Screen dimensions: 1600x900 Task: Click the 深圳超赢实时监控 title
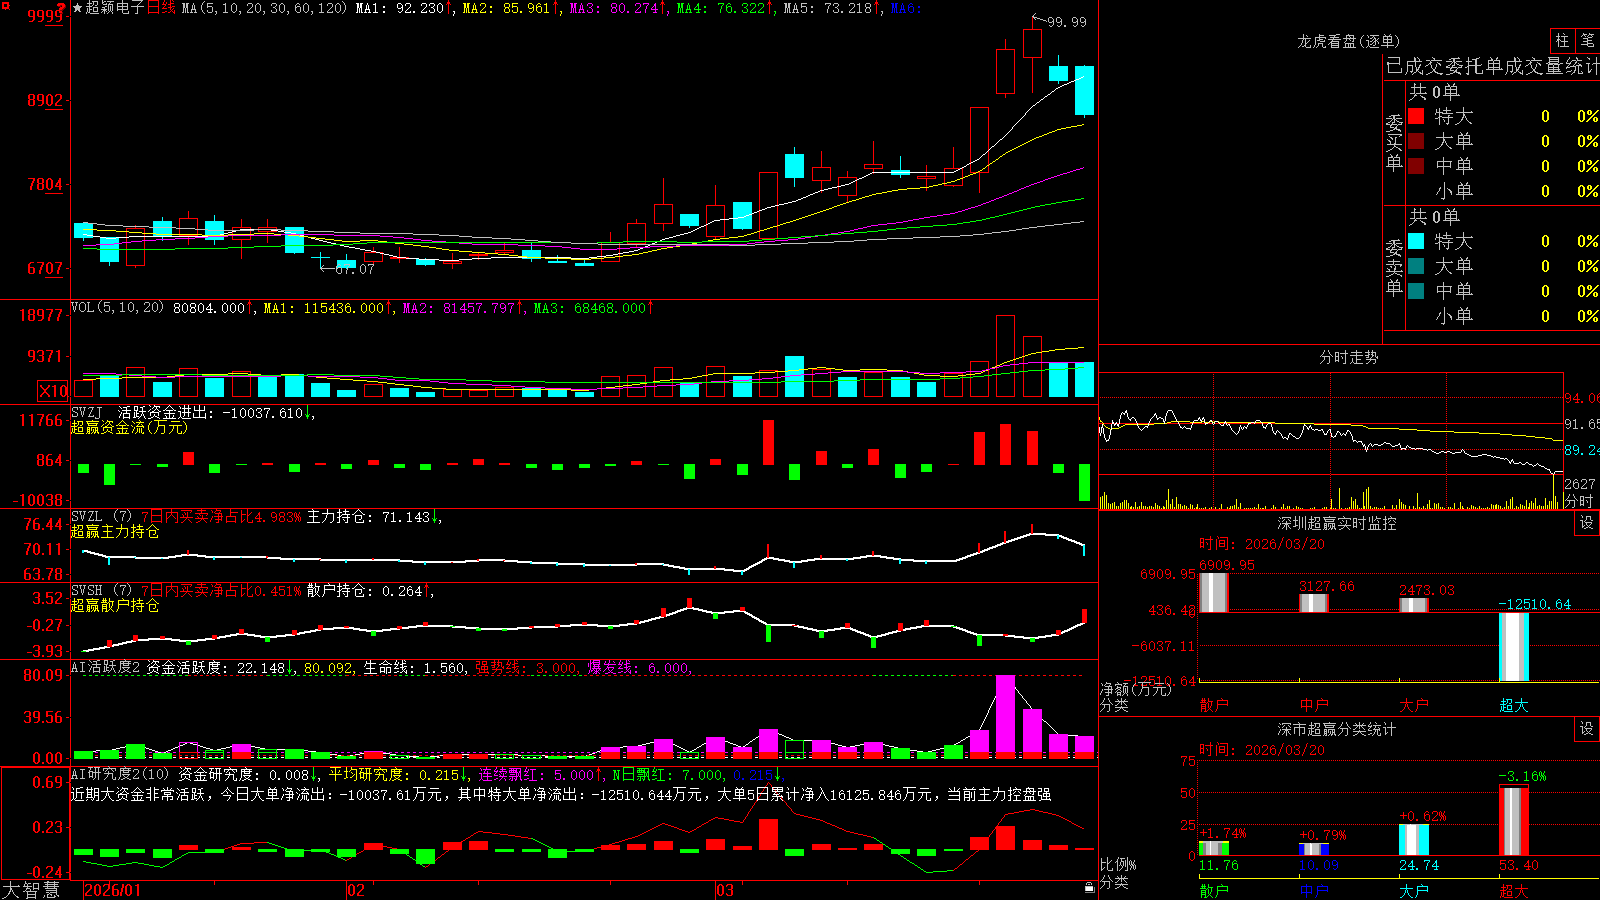click(1337, 523)
